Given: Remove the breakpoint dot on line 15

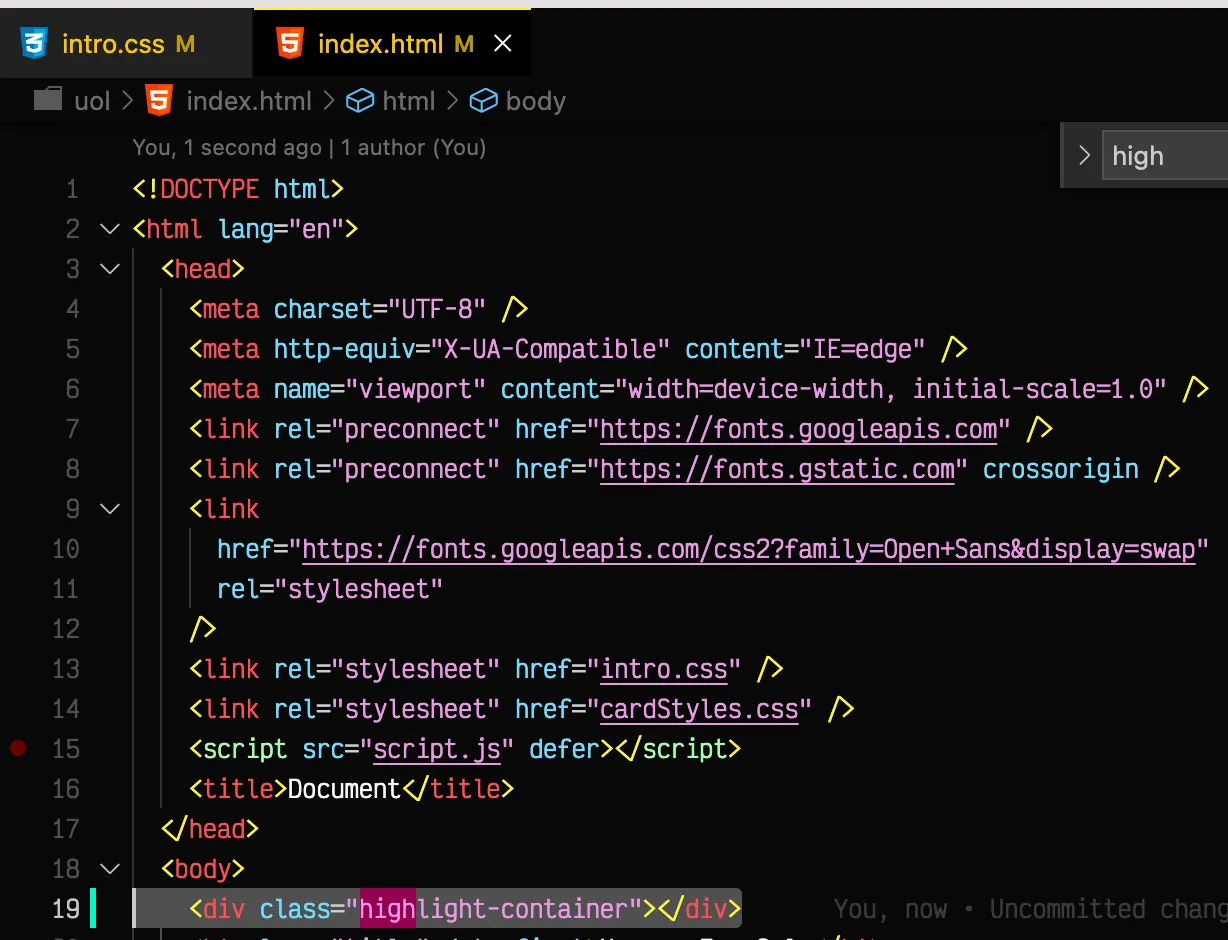Looking at the screenshot, I should click(x=17, y=748).
